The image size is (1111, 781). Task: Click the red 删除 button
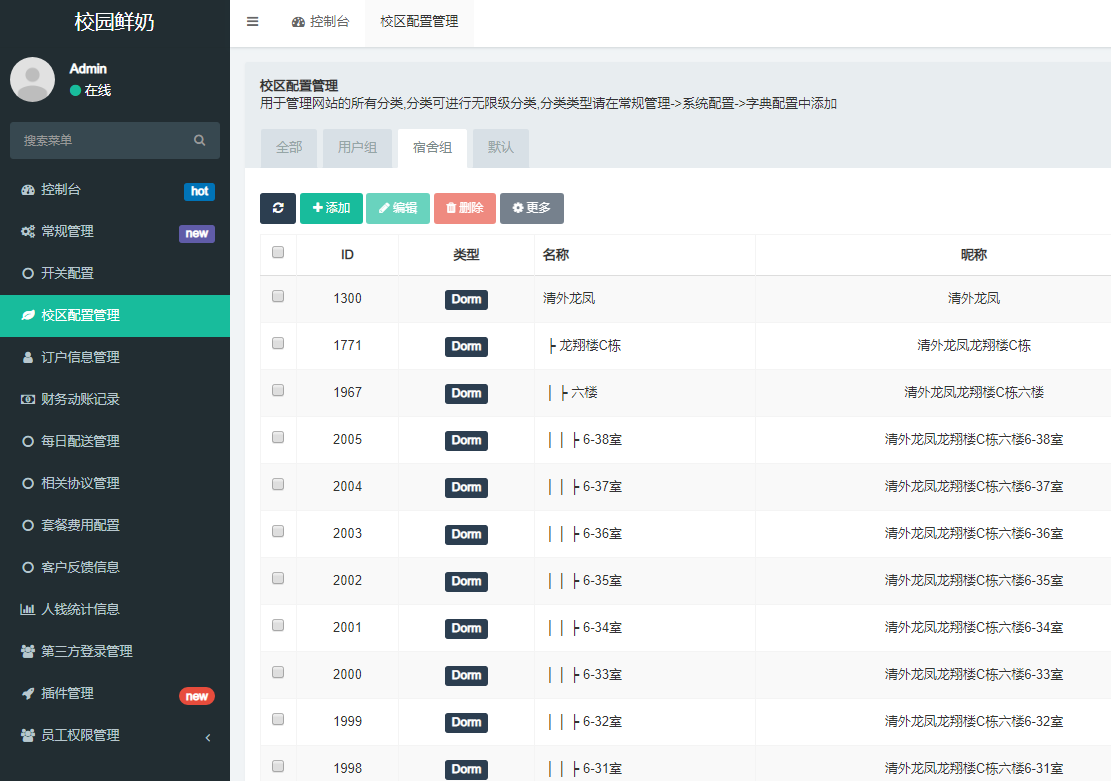(464, 208)
